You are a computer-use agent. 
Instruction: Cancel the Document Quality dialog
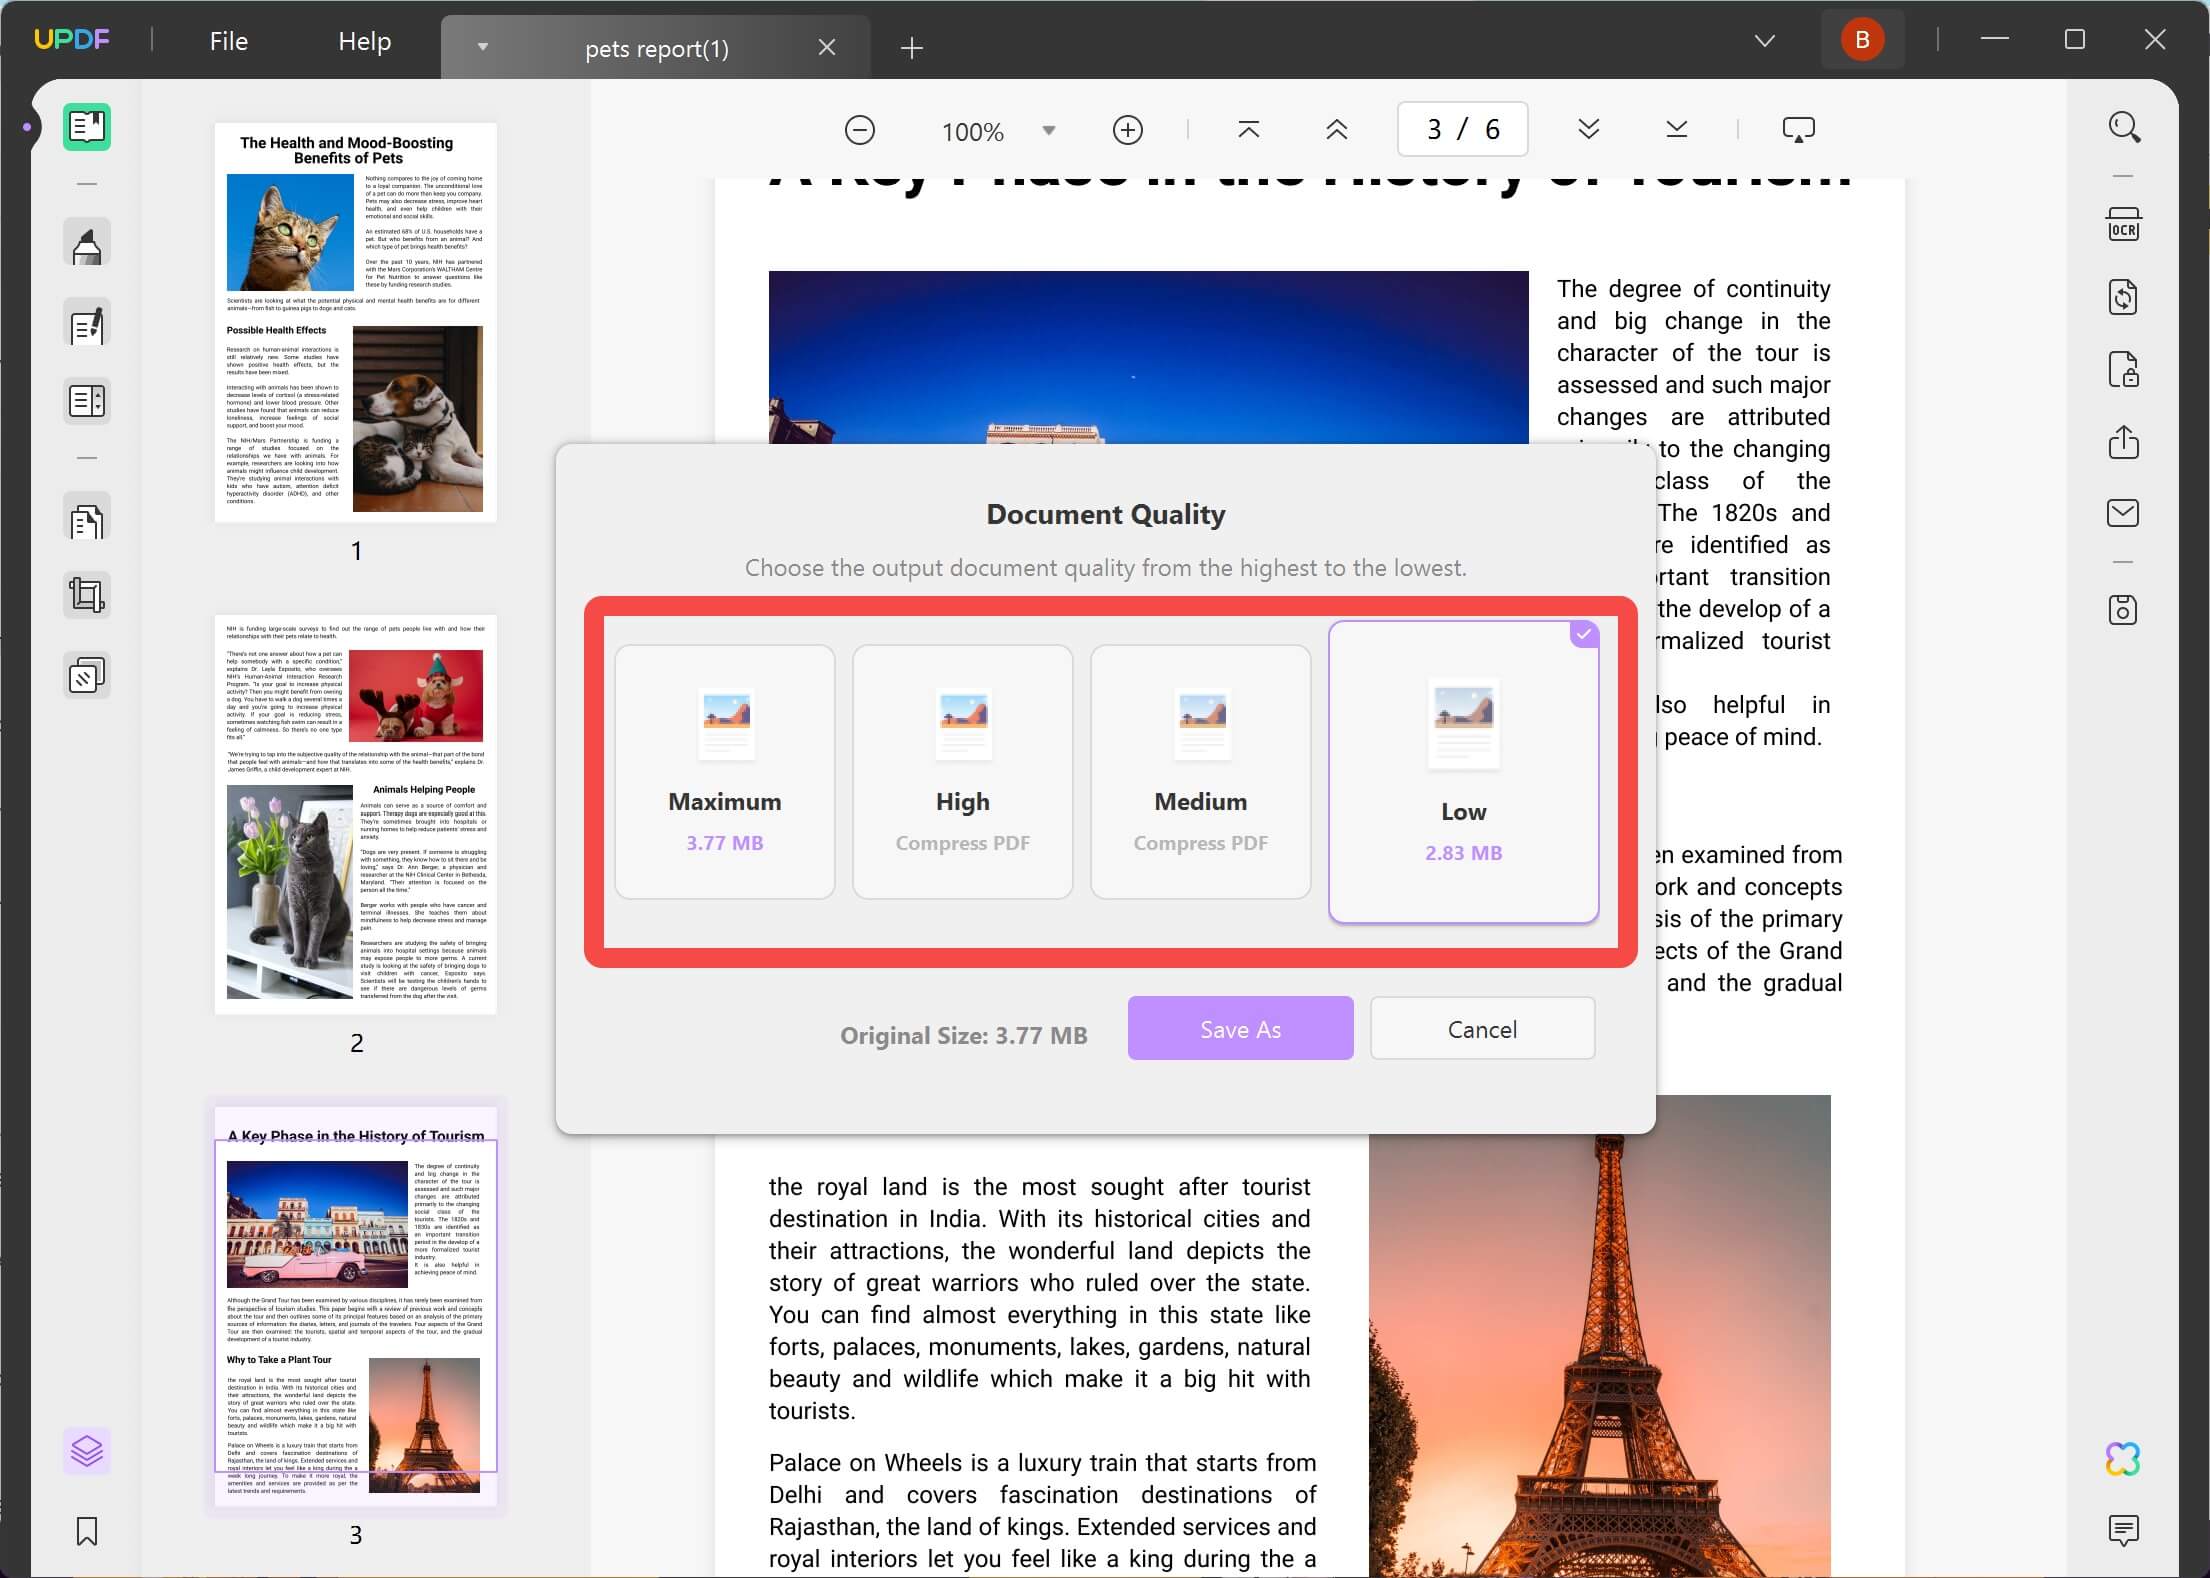(1482, 1028)
